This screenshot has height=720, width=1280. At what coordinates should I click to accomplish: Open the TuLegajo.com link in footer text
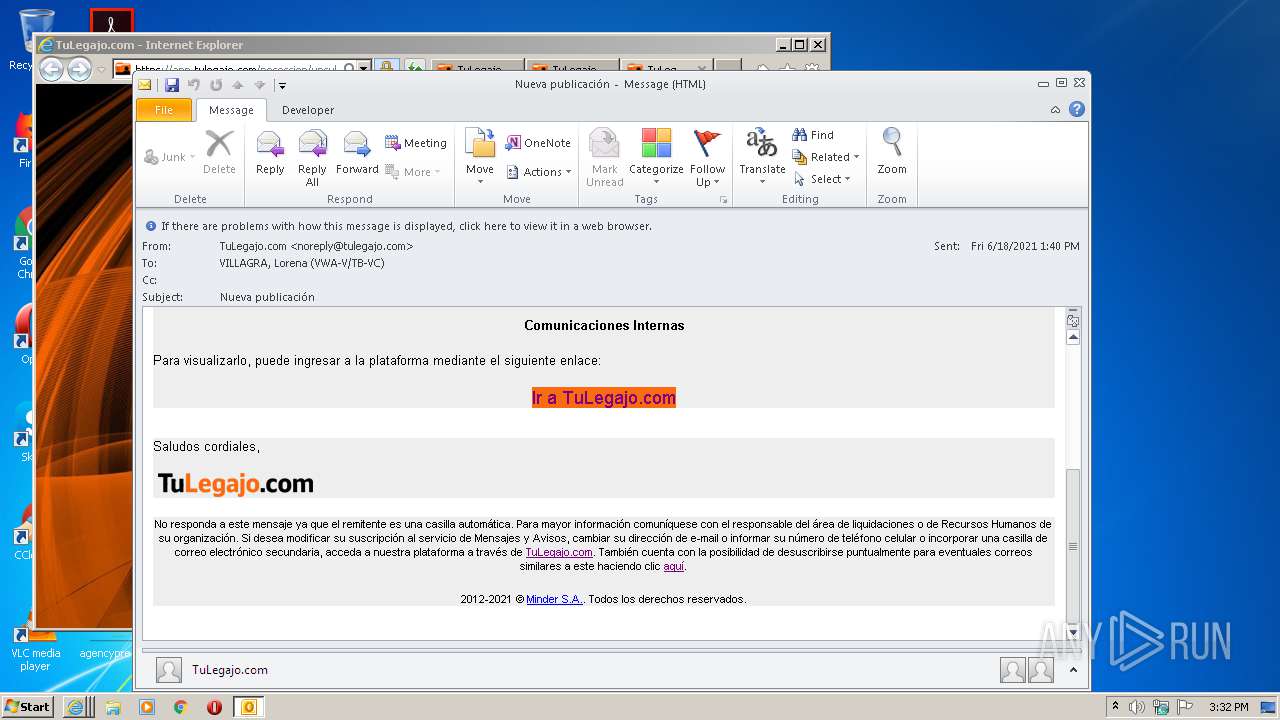click(x=559, y=552)
